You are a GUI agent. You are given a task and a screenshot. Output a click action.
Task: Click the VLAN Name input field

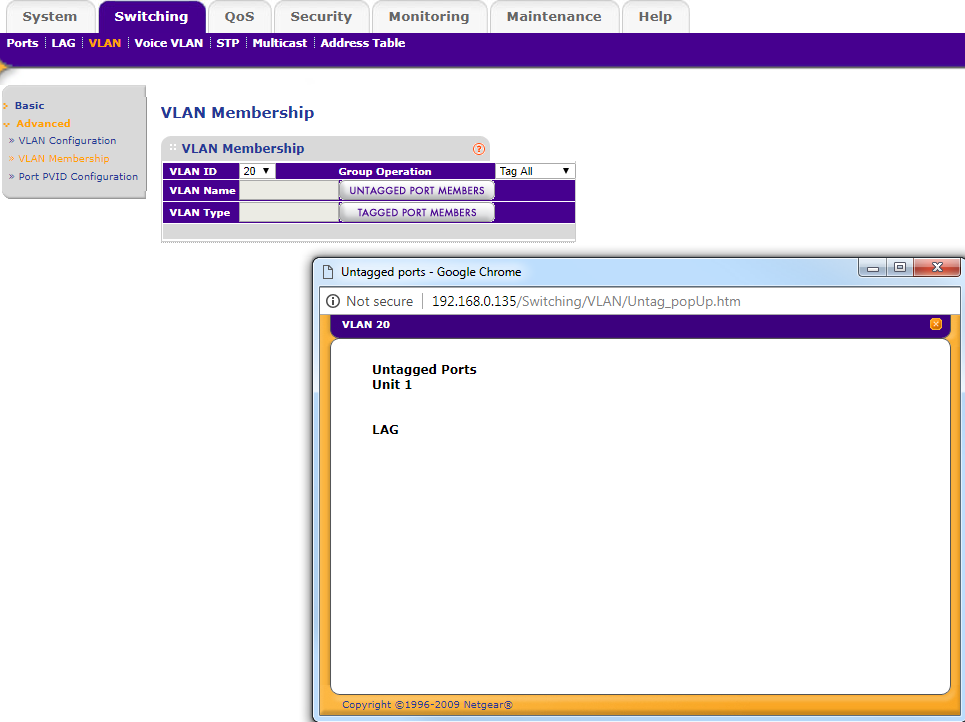(289, 190)
